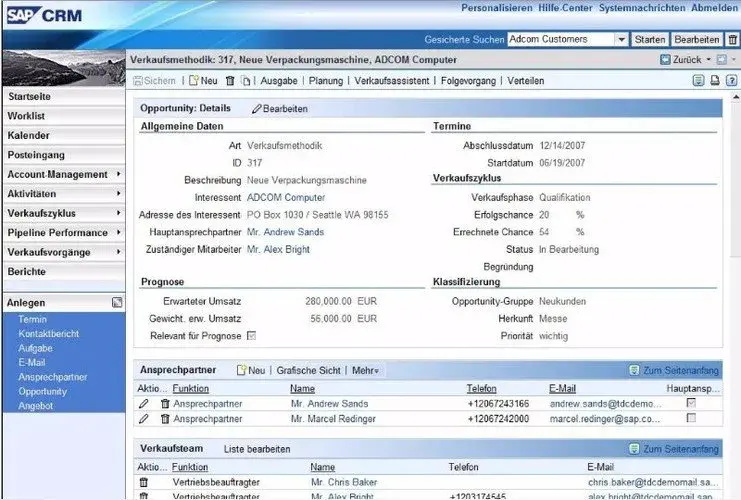The height and width of the screenshot is (500, 741).
Task: Toggle Hauptansprechpartner checkbox for Andrew Sands
Action: click(690, 403)
